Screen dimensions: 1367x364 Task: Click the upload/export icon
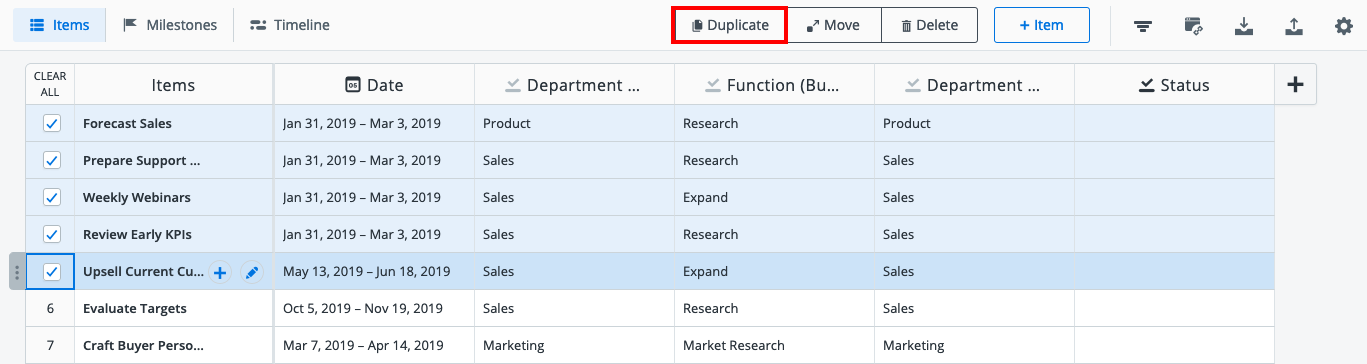pos(1294,26)
